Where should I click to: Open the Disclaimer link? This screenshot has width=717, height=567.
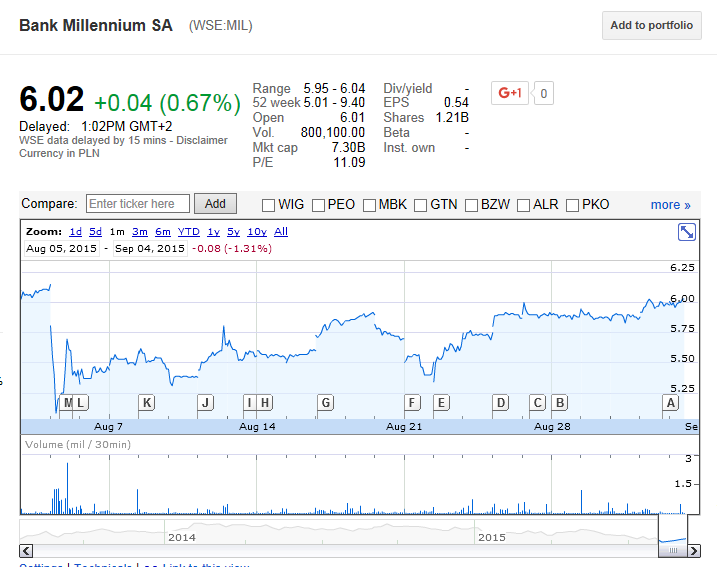pos(202,140)
